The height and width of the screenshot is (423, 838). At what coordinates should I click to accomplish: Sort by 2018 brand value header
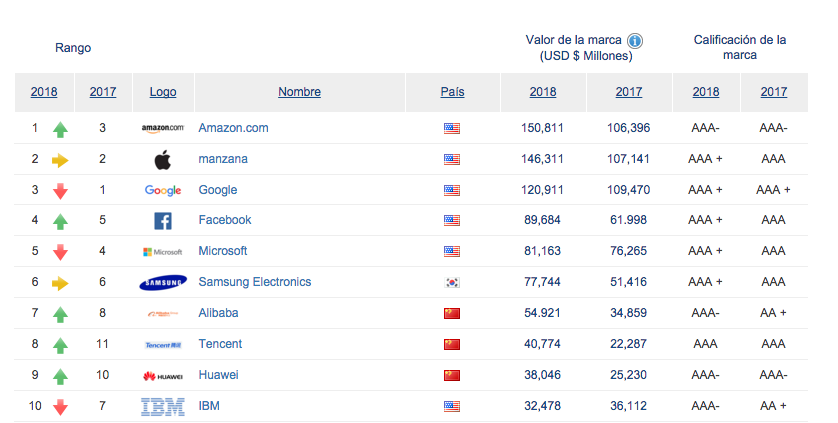tap(543, 92)
